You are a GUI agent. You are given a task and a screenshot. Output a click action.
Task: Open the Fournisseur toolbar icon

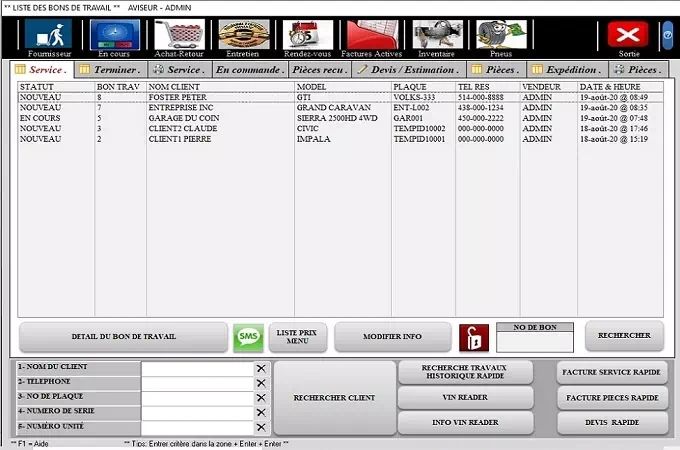pos(48,37)
